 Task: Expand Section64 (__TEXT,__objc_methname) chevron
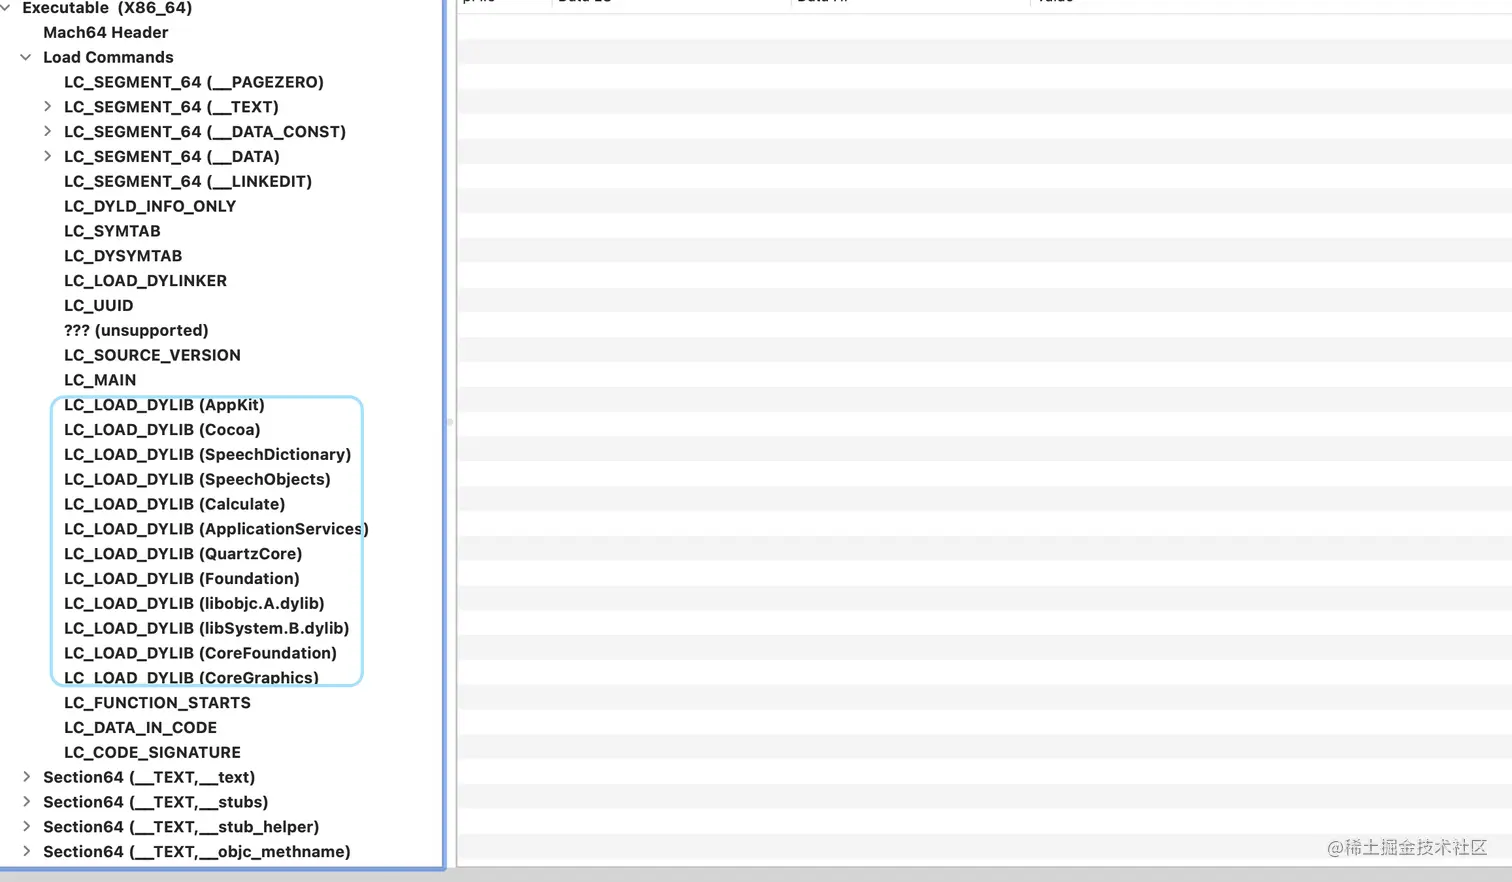(x=26, y=852)
